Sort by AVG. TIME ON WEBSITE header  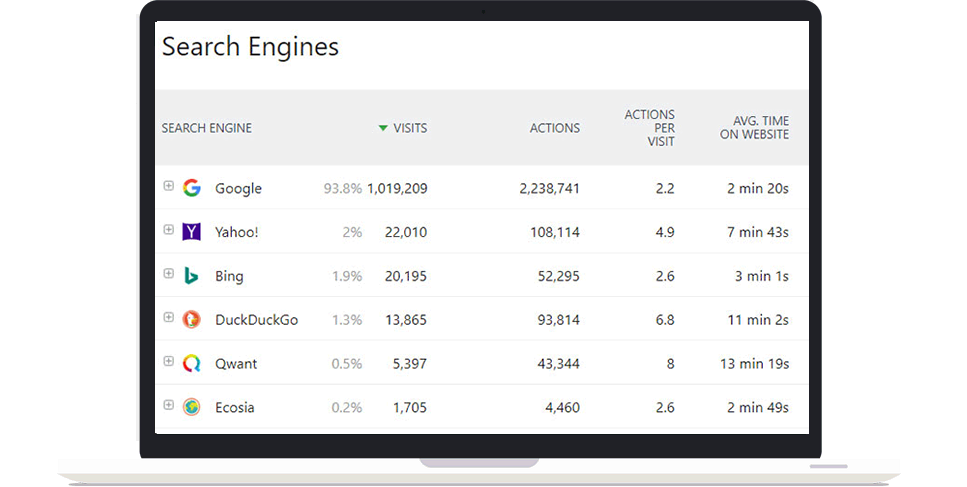coord(754,128)
